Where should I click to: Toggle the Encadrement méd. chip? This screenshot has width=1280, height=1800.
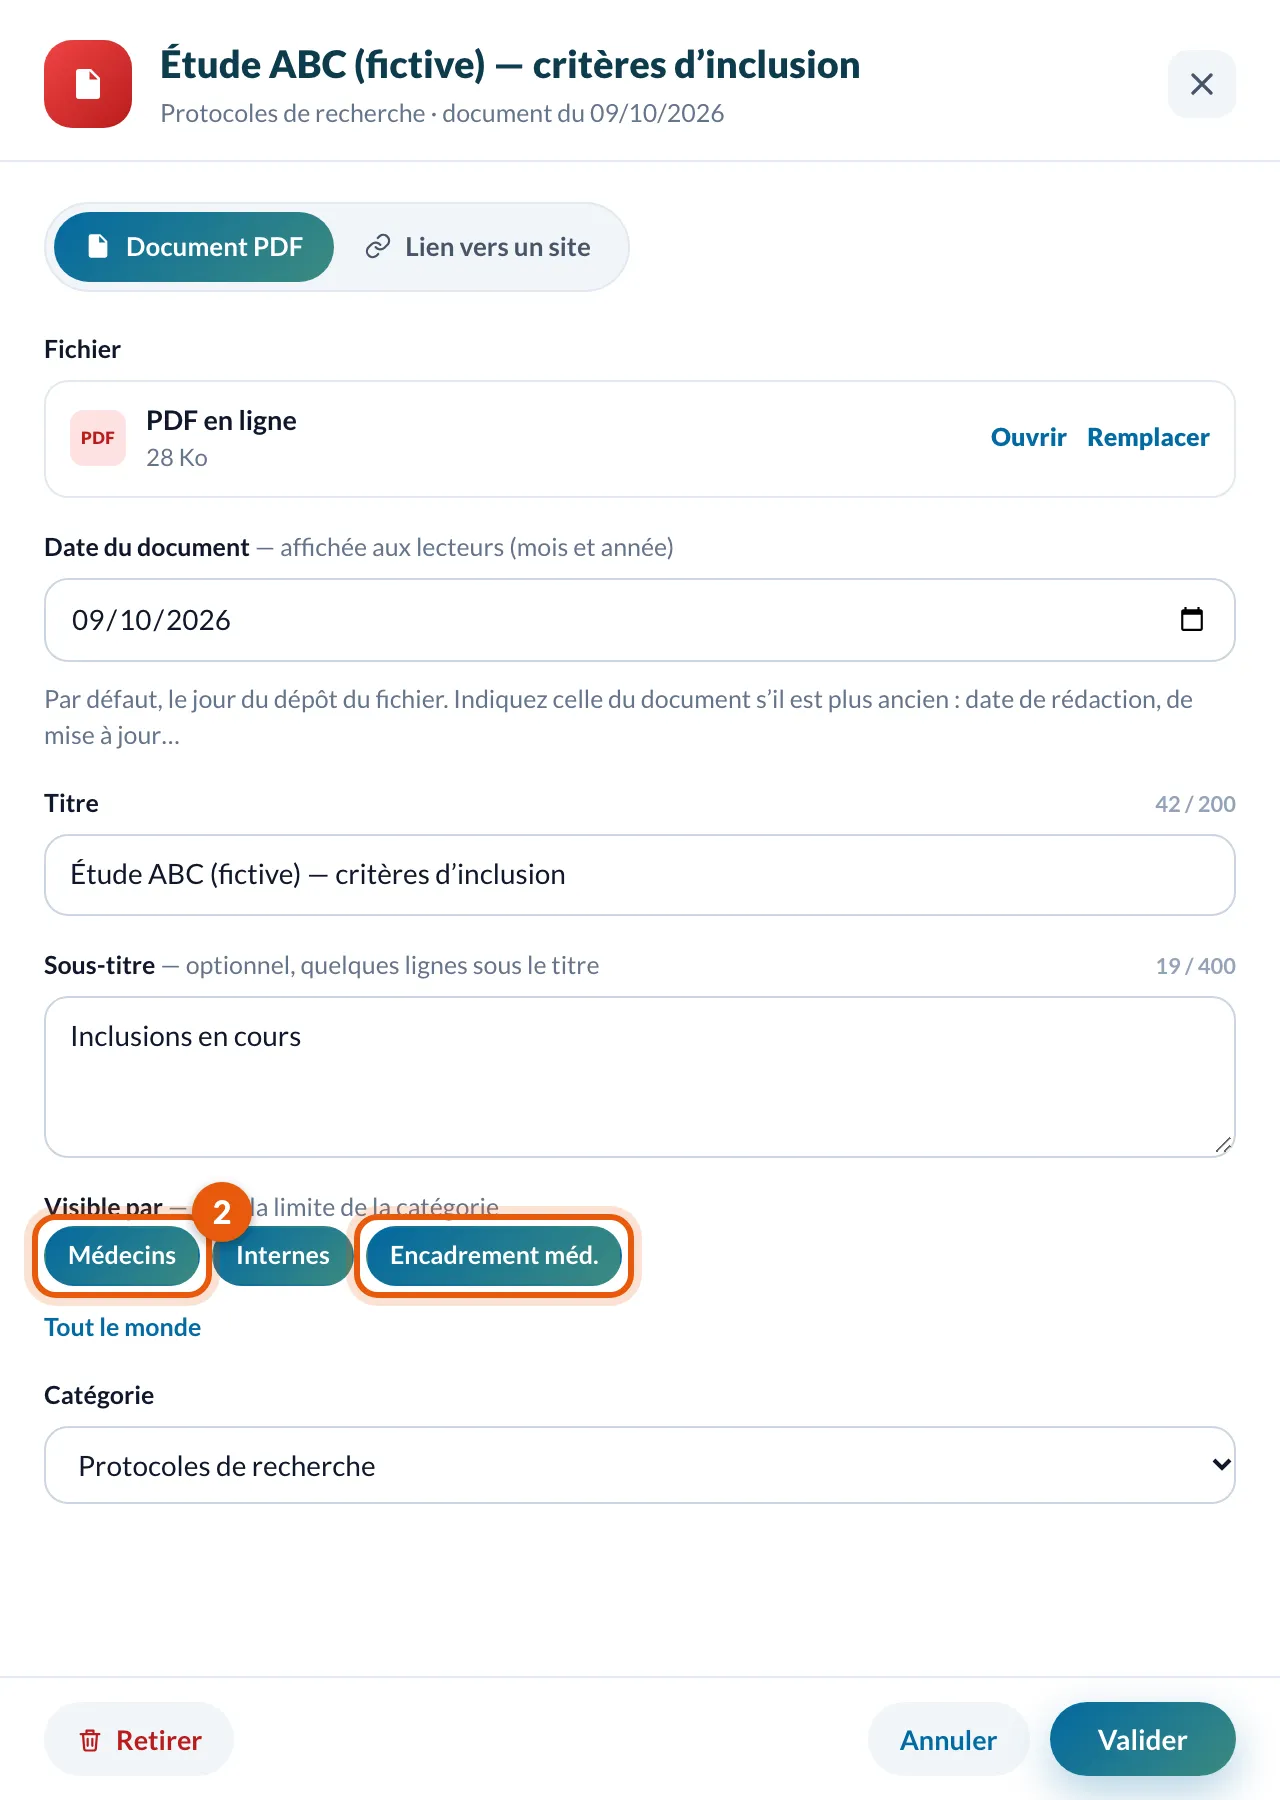(494, 1256)
